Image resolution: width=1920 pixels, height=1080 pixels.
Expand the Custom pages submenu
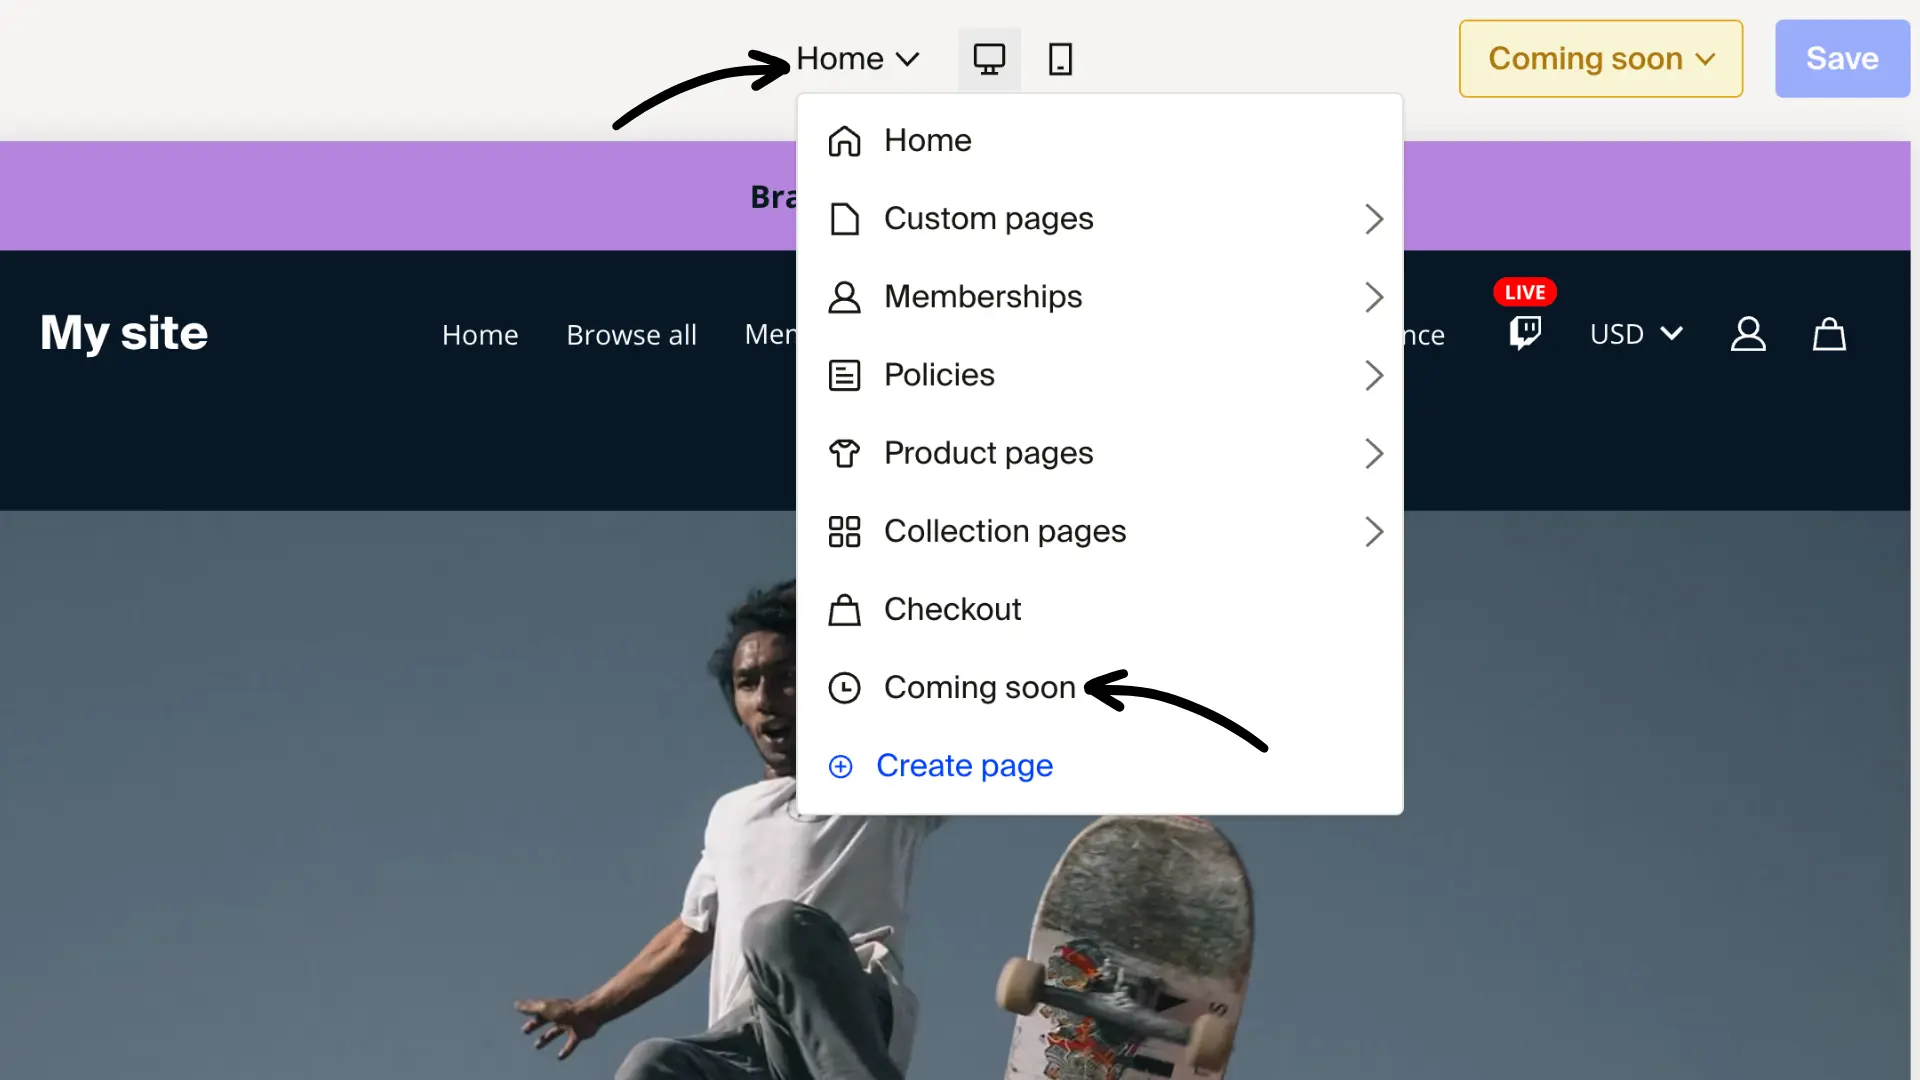pos(987,218)
